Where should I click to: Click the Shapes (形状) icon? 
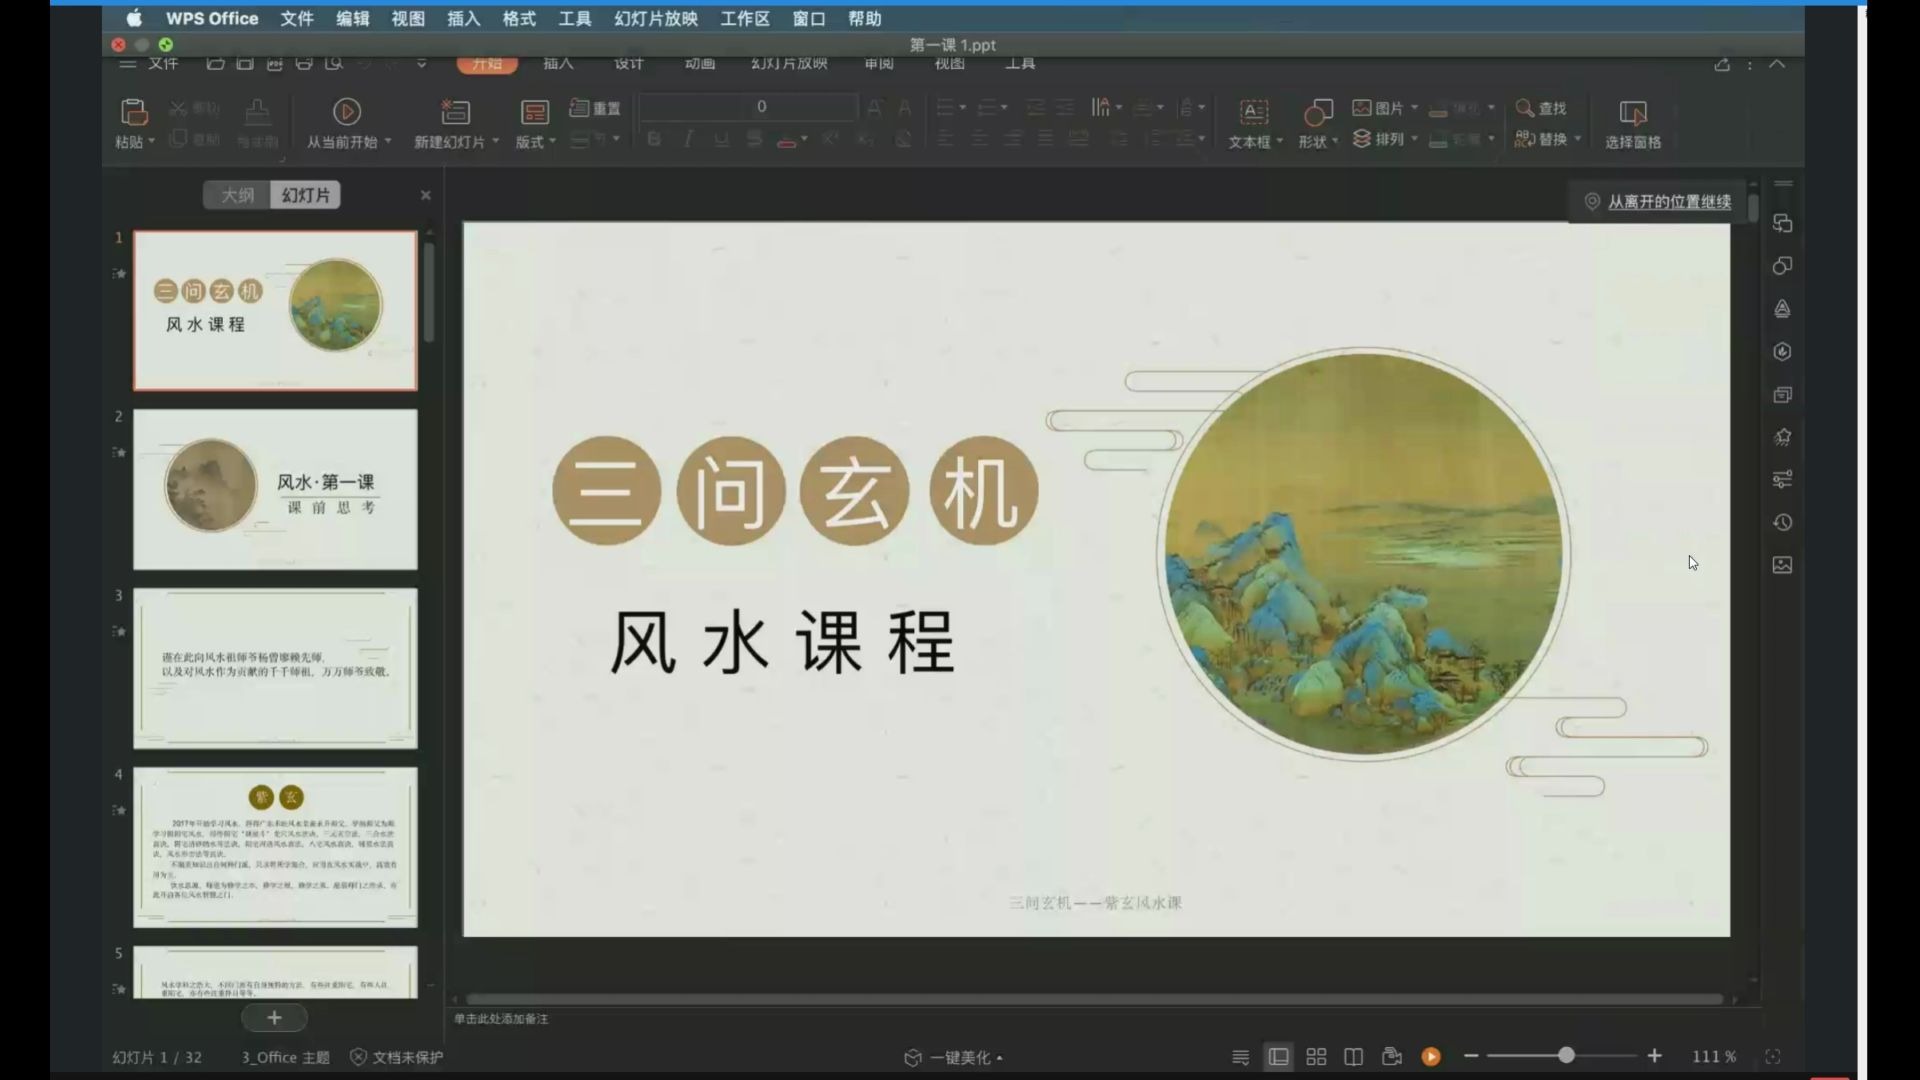pos(1318,112)
